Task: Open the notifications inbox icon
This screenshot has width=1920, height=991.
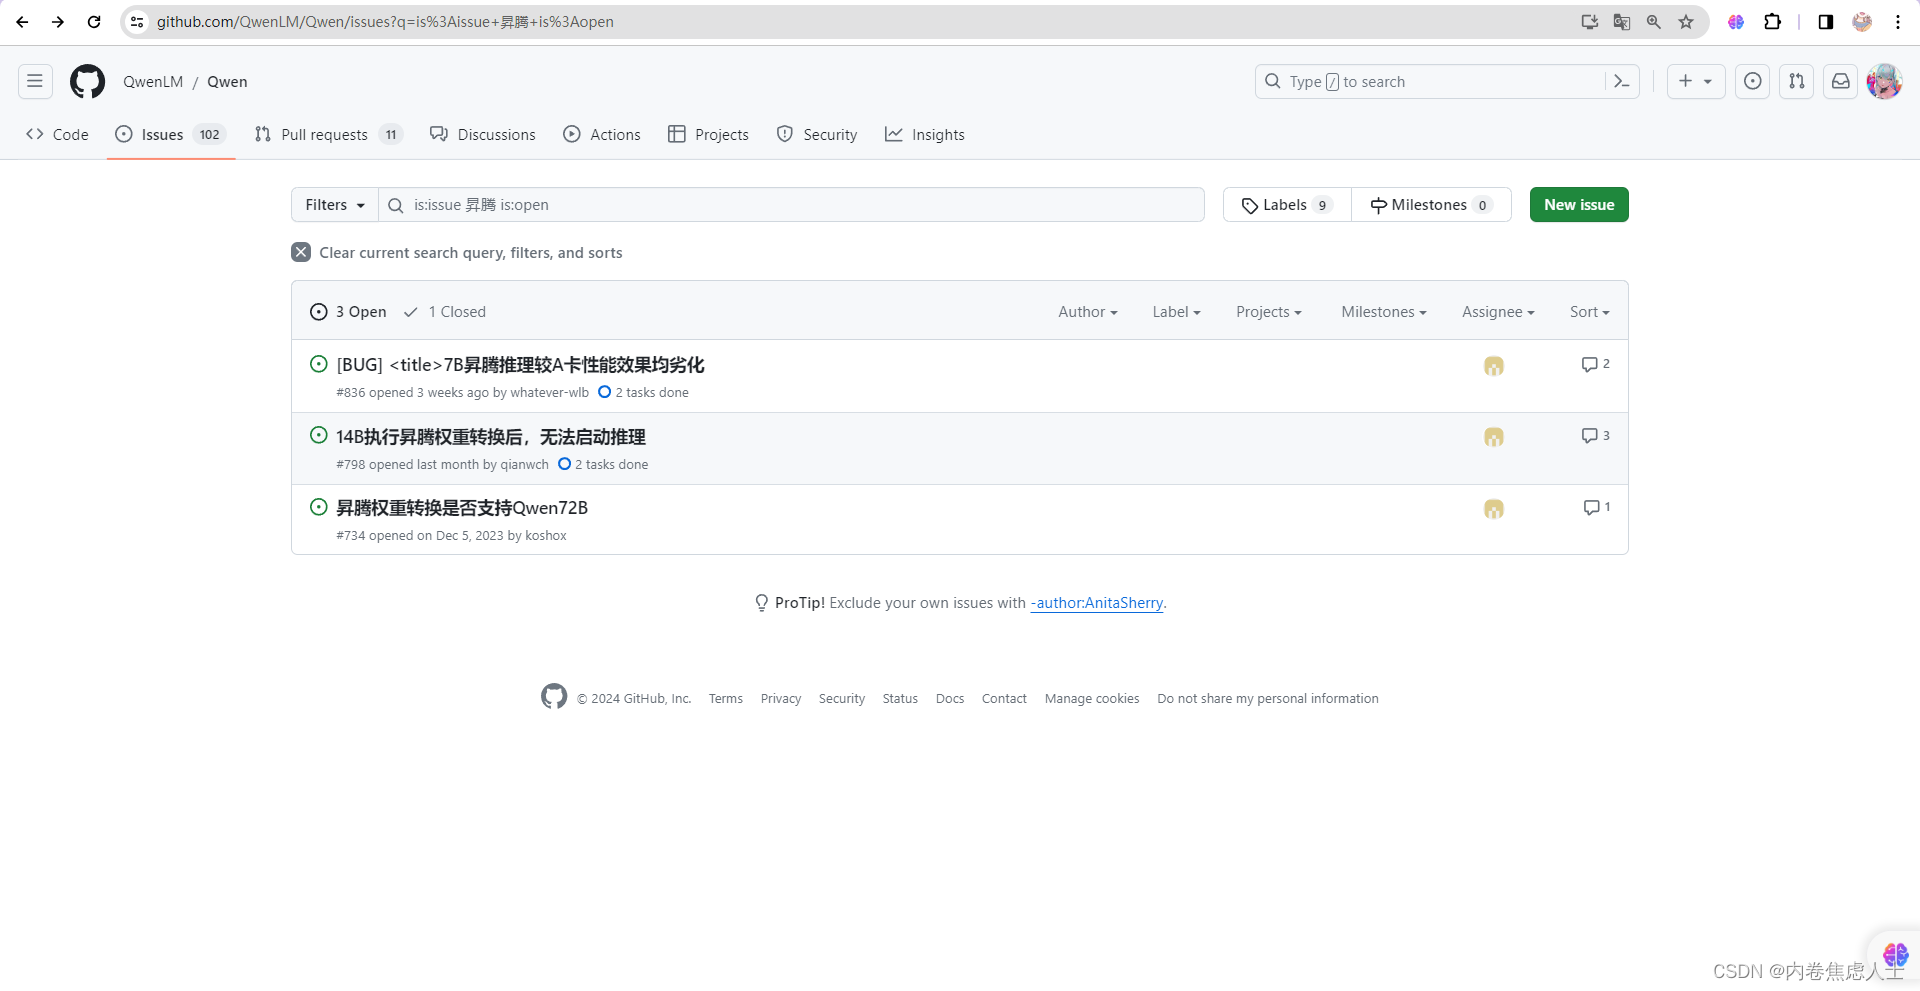Action: pos(1841,82)
